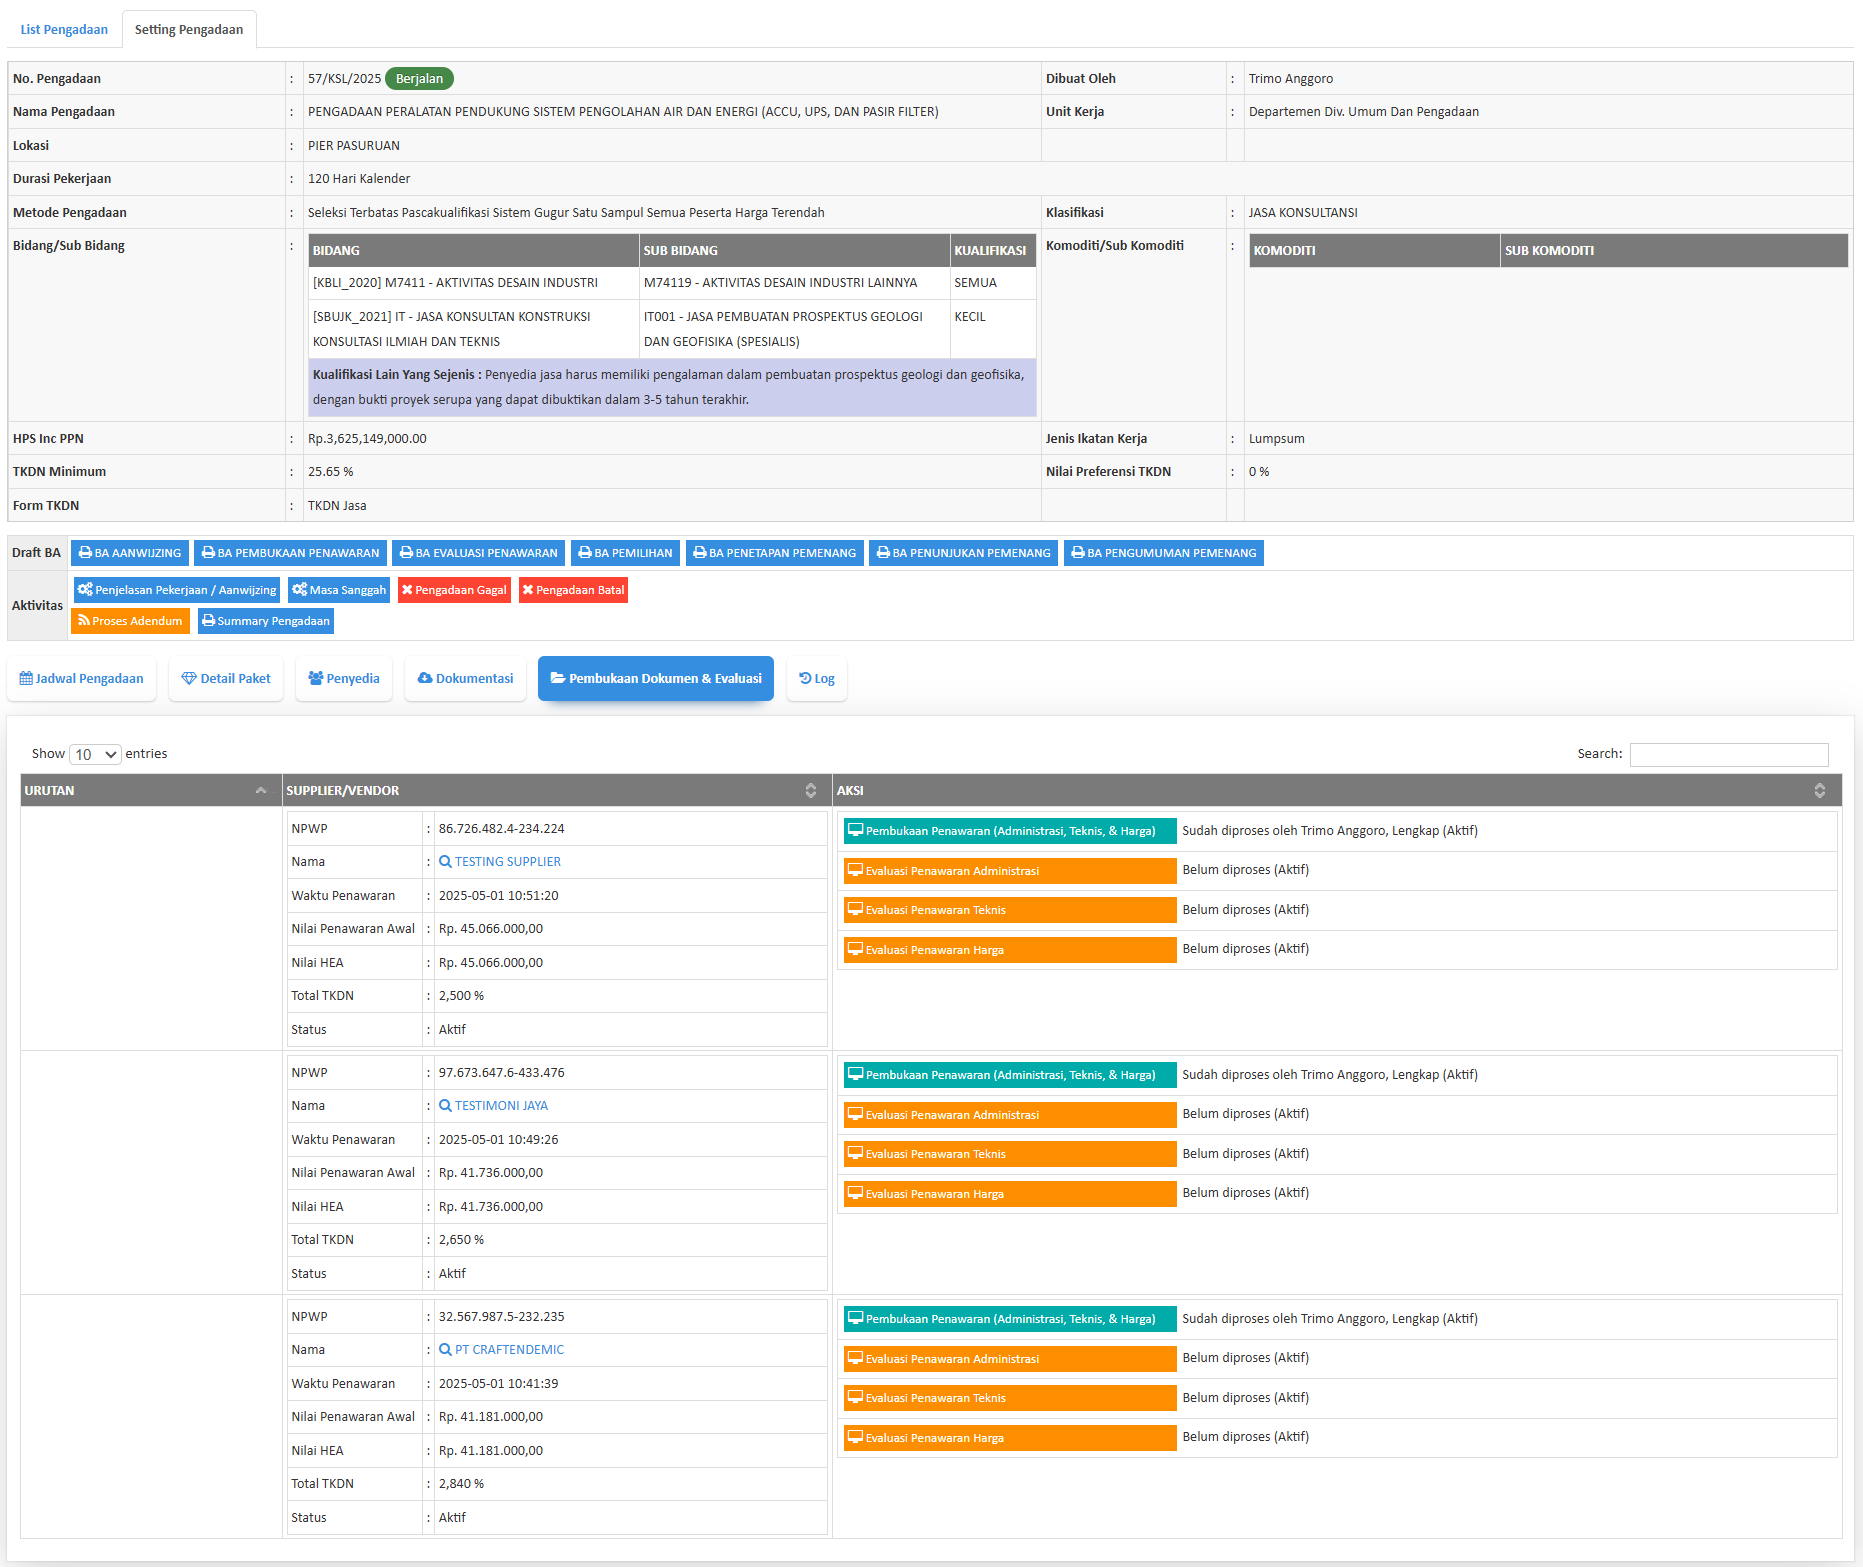1863x1567 pixels.
Task: Open Evaluasi Penawaran Administrasi for TESTIMONI JAYA
Action: pyautogui.click(x=1009, y=1115)
